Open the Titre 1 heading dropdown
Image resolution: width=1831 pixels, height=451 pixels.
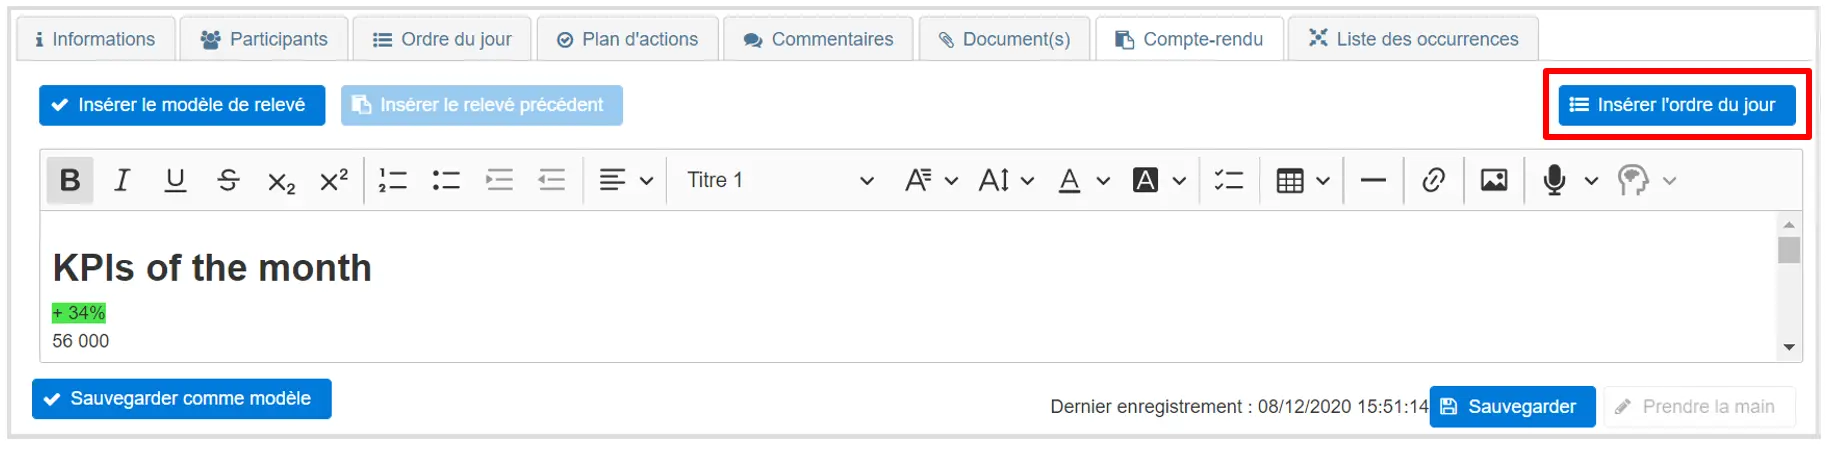780,180
